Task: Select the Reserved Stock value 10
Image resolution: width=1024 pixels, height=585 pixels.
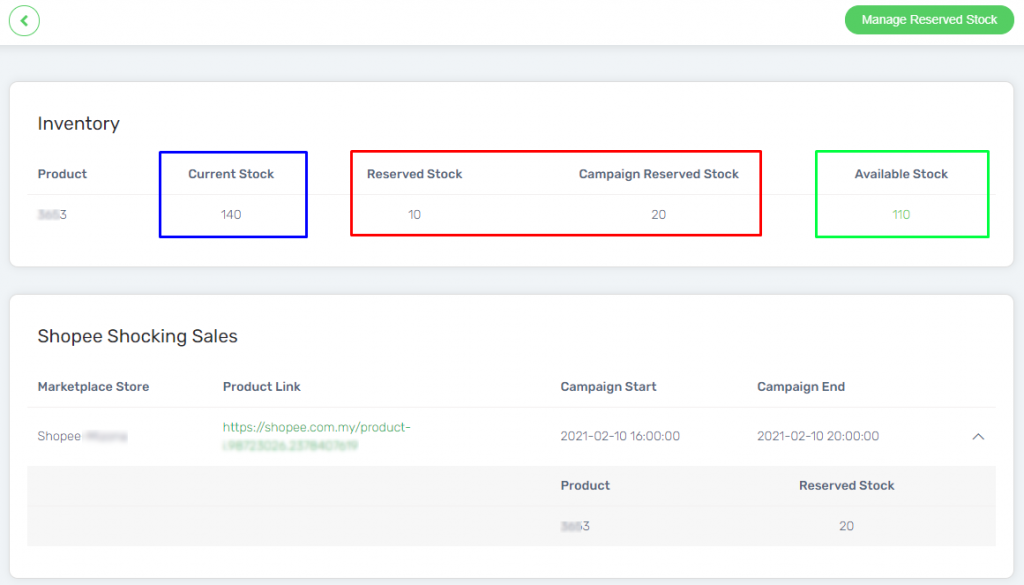Action: 414,214
